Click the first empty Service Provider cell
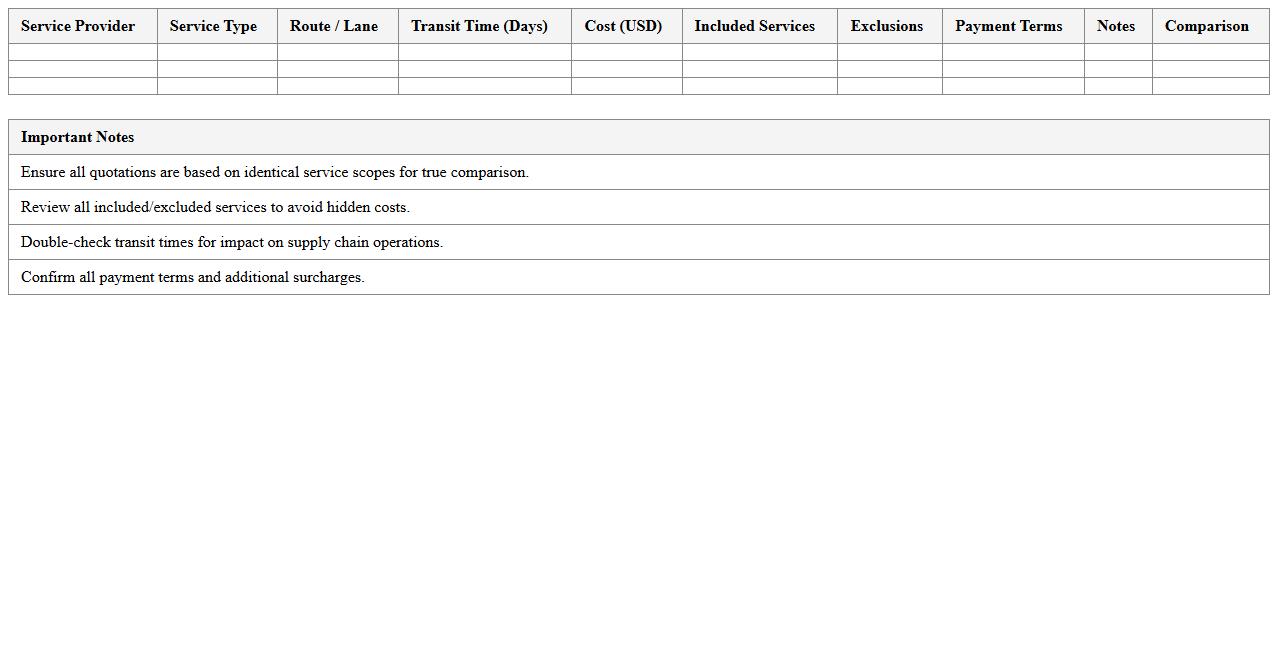 (x=81, y=51)
